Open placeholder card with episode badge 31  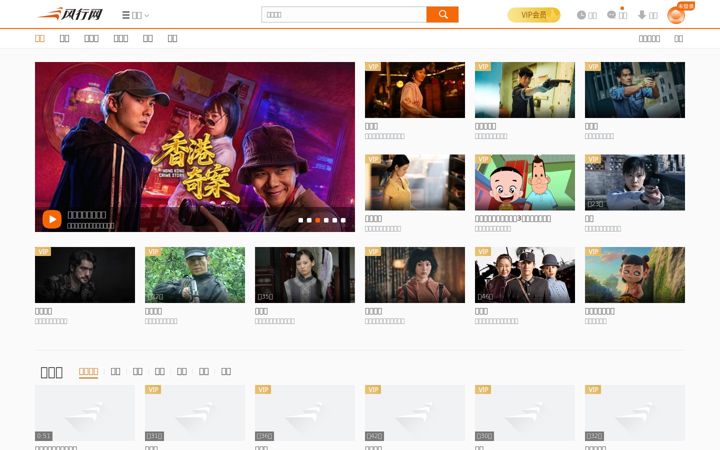point(195,413)
